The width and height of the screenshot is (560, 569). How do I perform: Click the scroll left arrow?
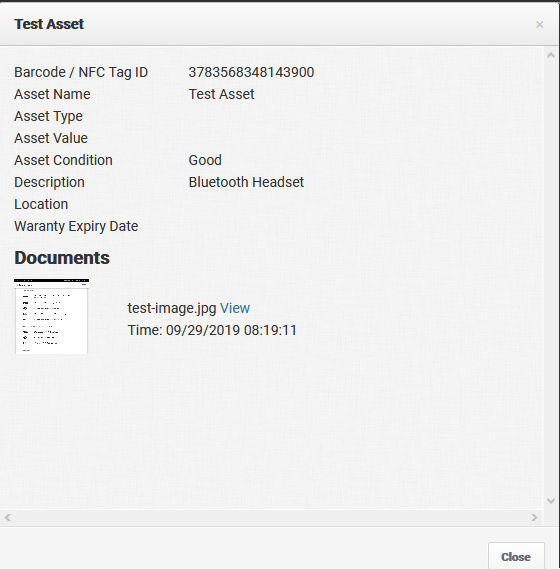click(x=8, y=517)
